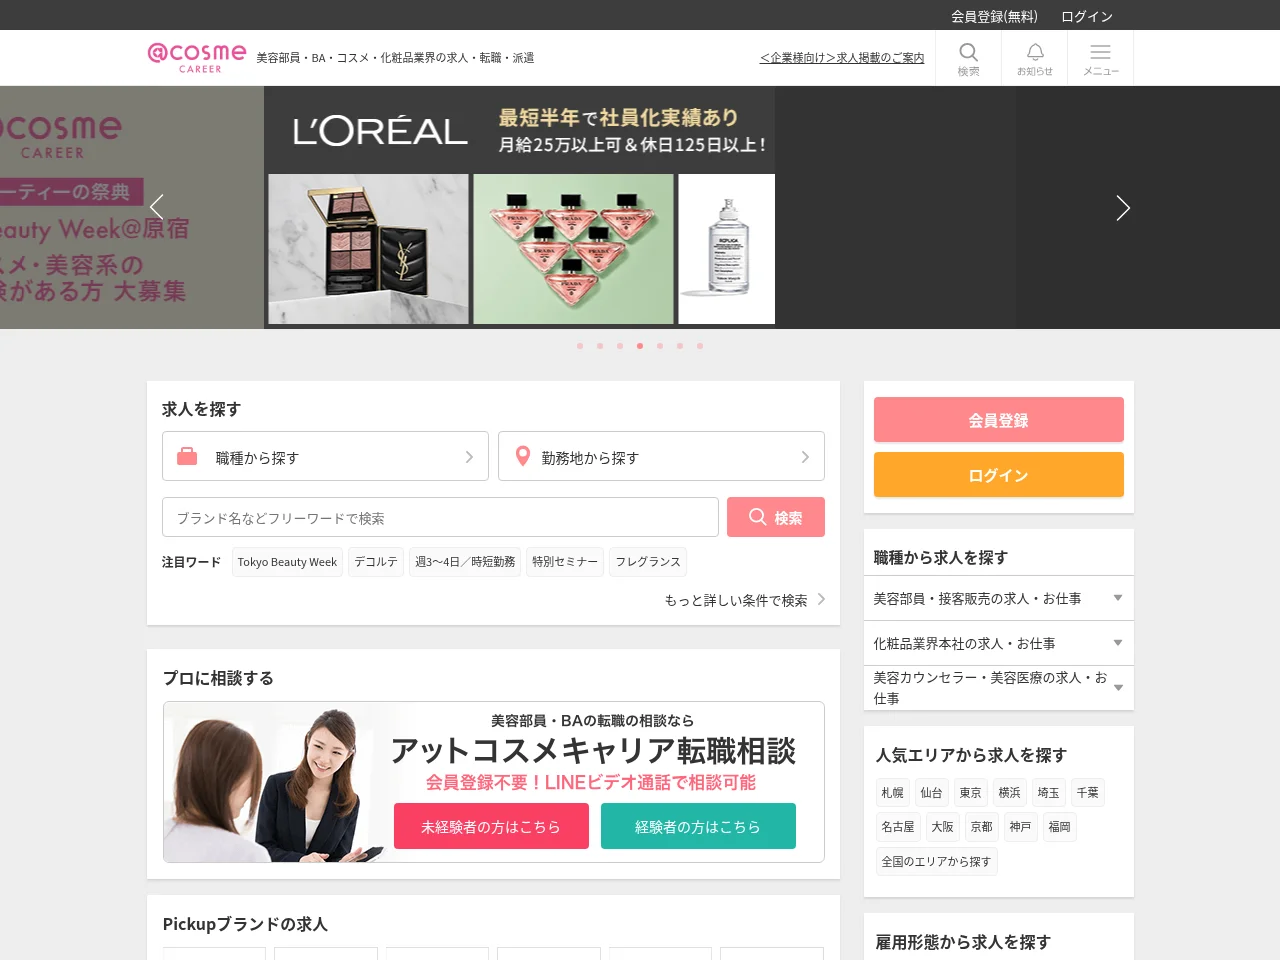Viewport: 1280px width, 960px height.
Task: Select 福岡 area tag
Action: pyautogui.click(x=1059, y=827)
